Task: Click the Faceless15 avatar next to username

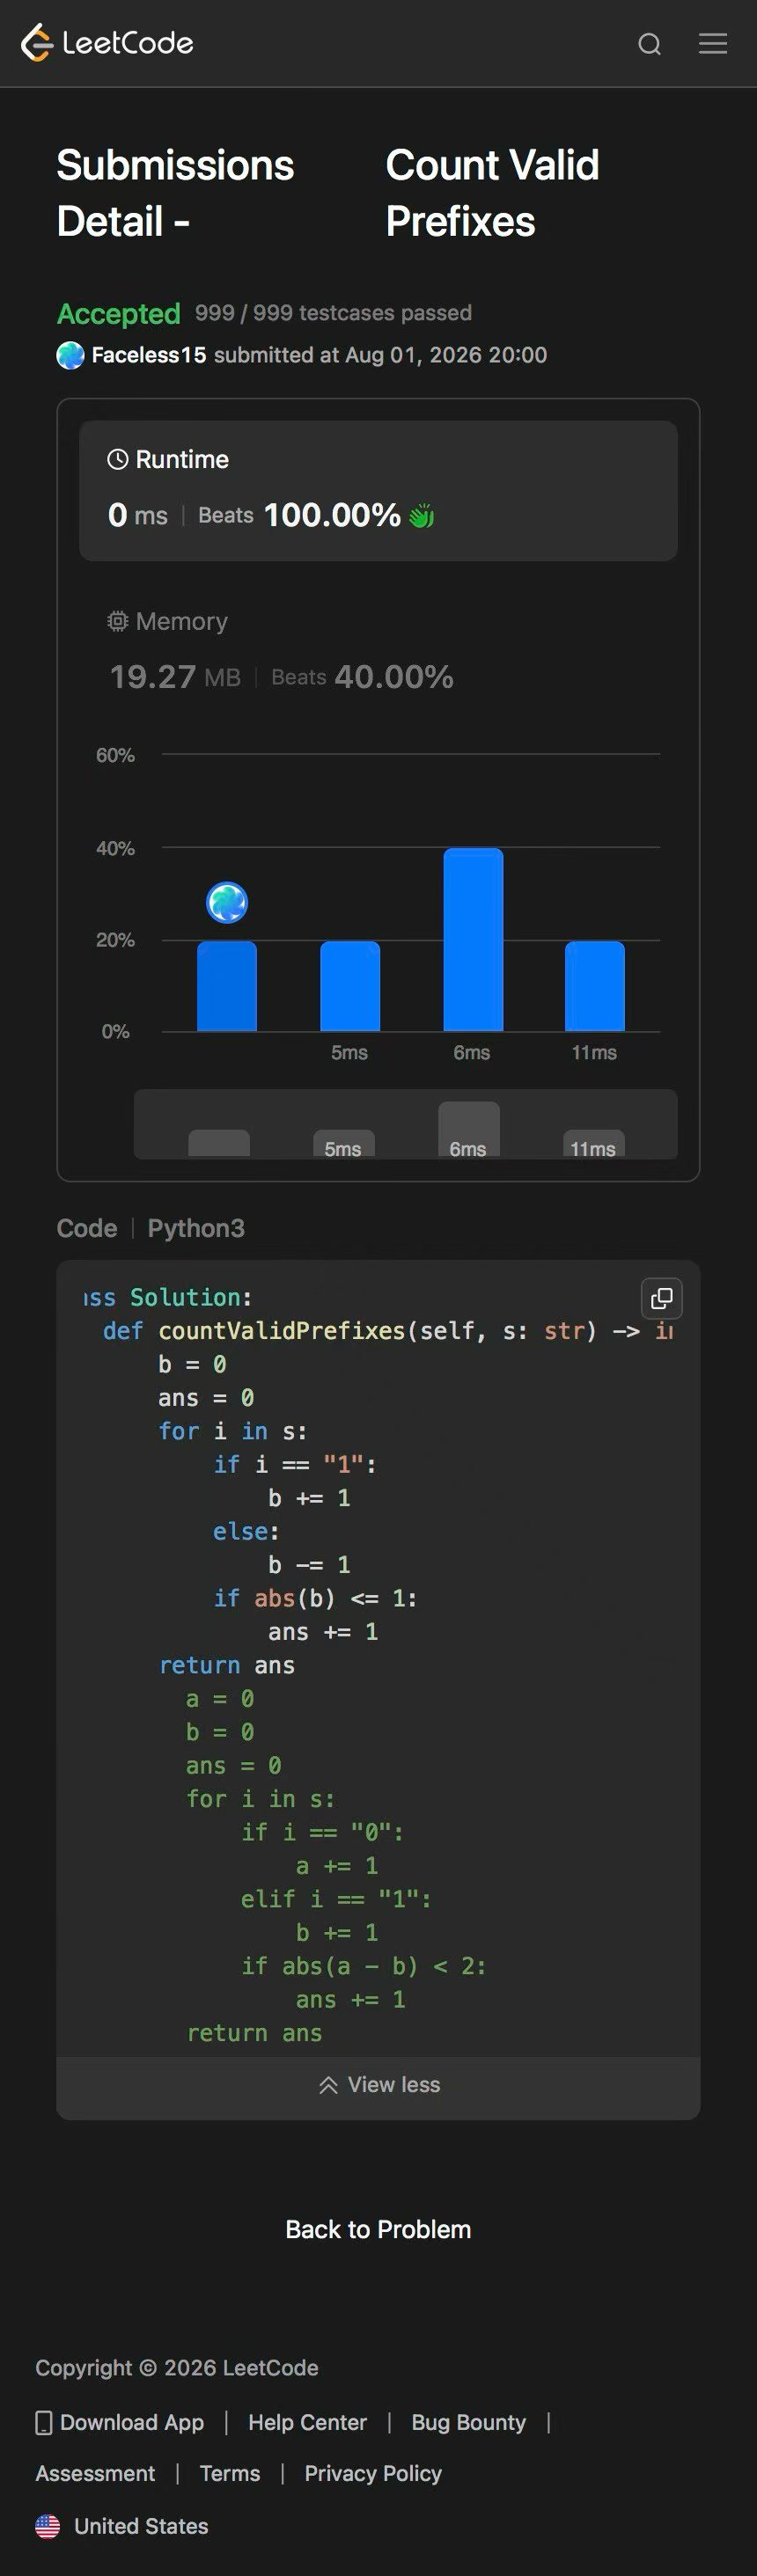Action: [70, 355]
